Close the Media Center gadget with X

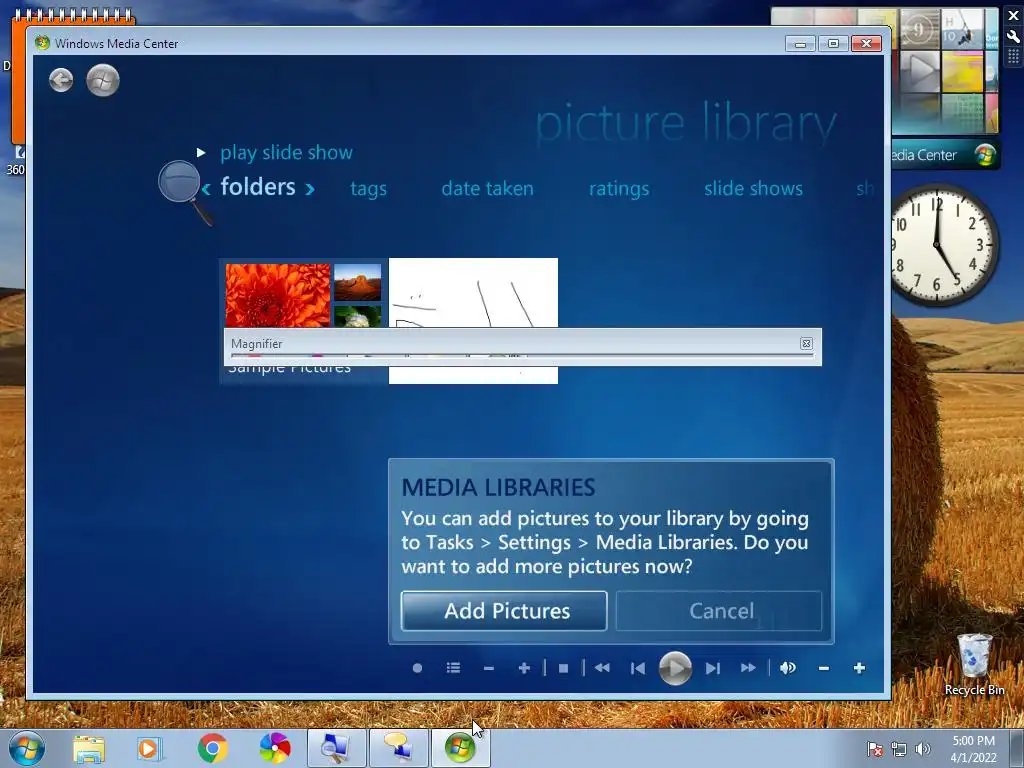pos(1014,16)
